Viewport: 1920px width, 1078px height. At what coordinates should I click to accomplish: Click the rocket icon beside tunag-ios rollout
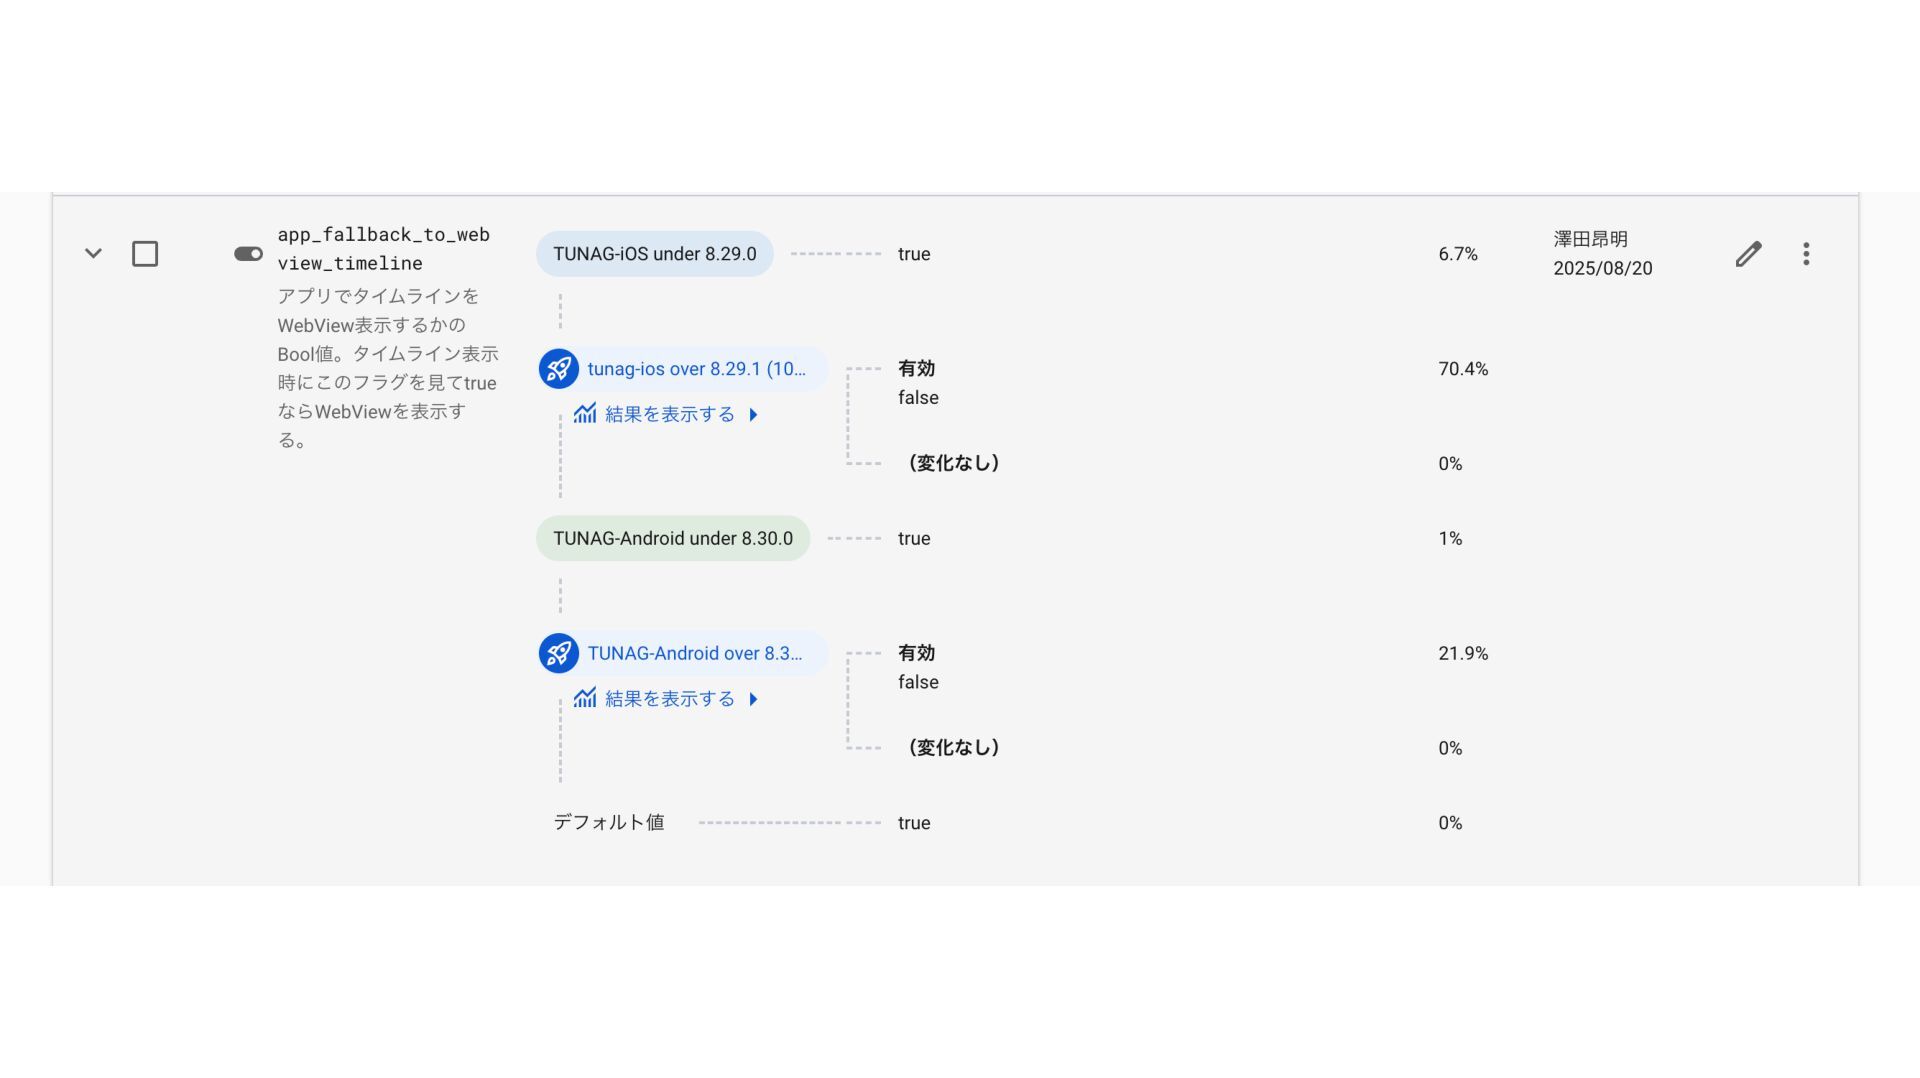pyautogui.click(x=559, y=369)
